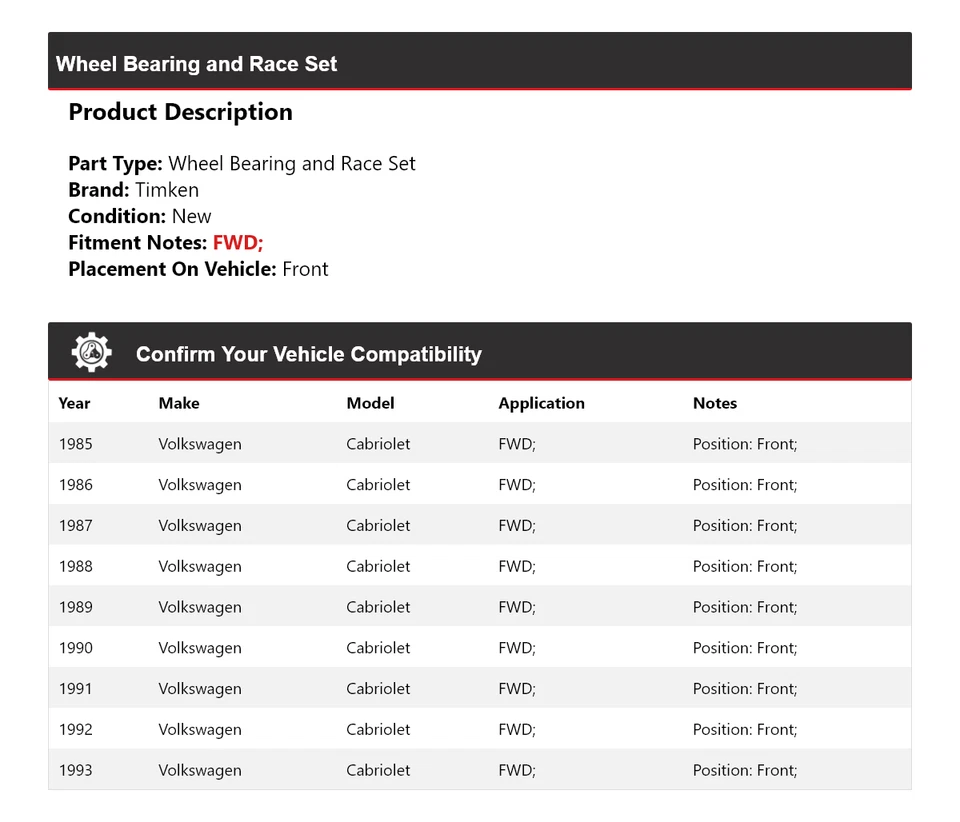The width and height of the screenshot is (960, 822).
Task: Click the Application column header
Action: tap(541, 403)
